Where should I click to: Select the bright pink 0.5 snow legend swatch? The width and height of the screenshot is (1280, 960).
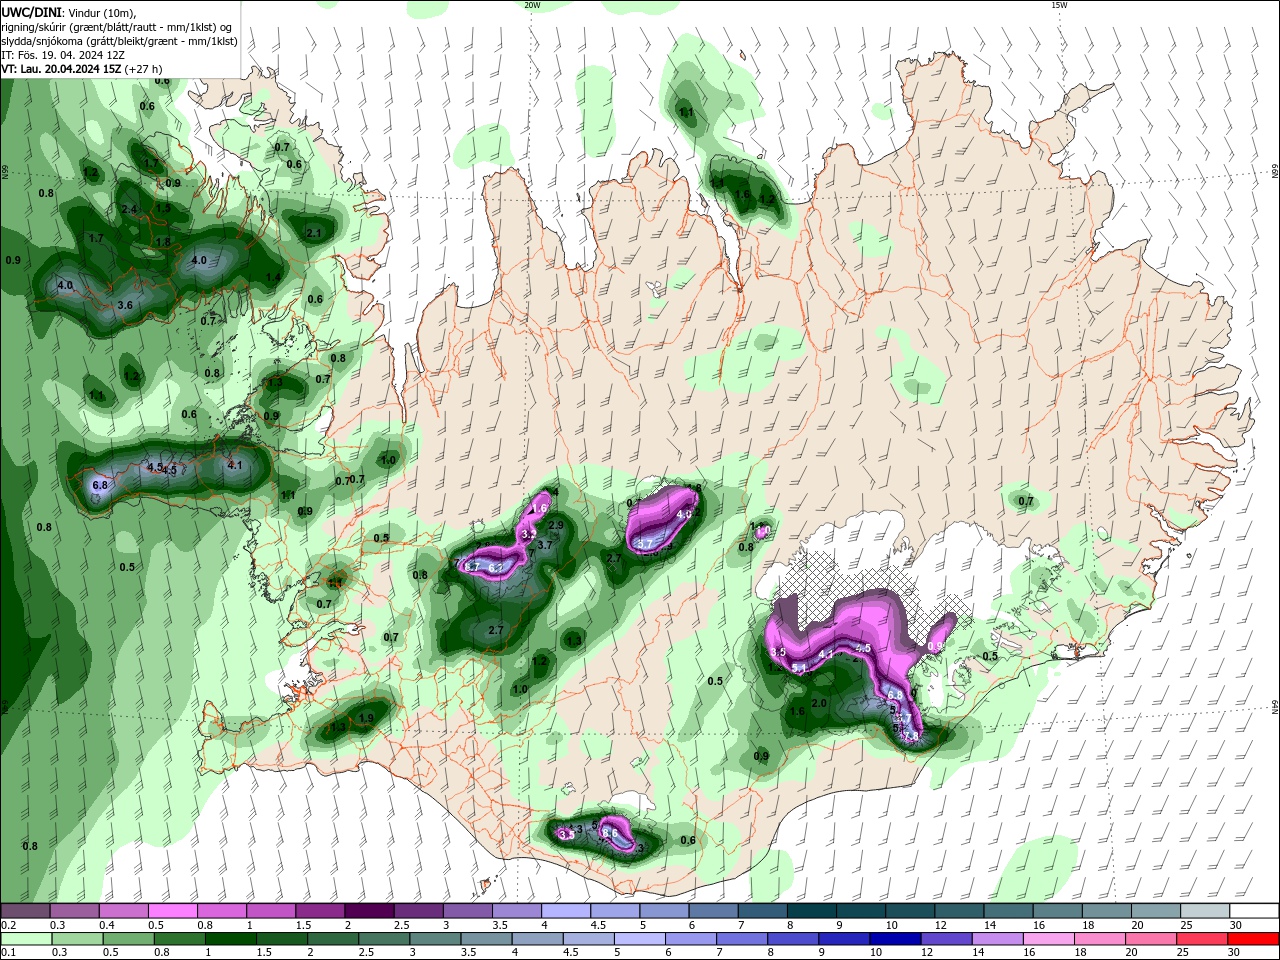coord(172,911)
